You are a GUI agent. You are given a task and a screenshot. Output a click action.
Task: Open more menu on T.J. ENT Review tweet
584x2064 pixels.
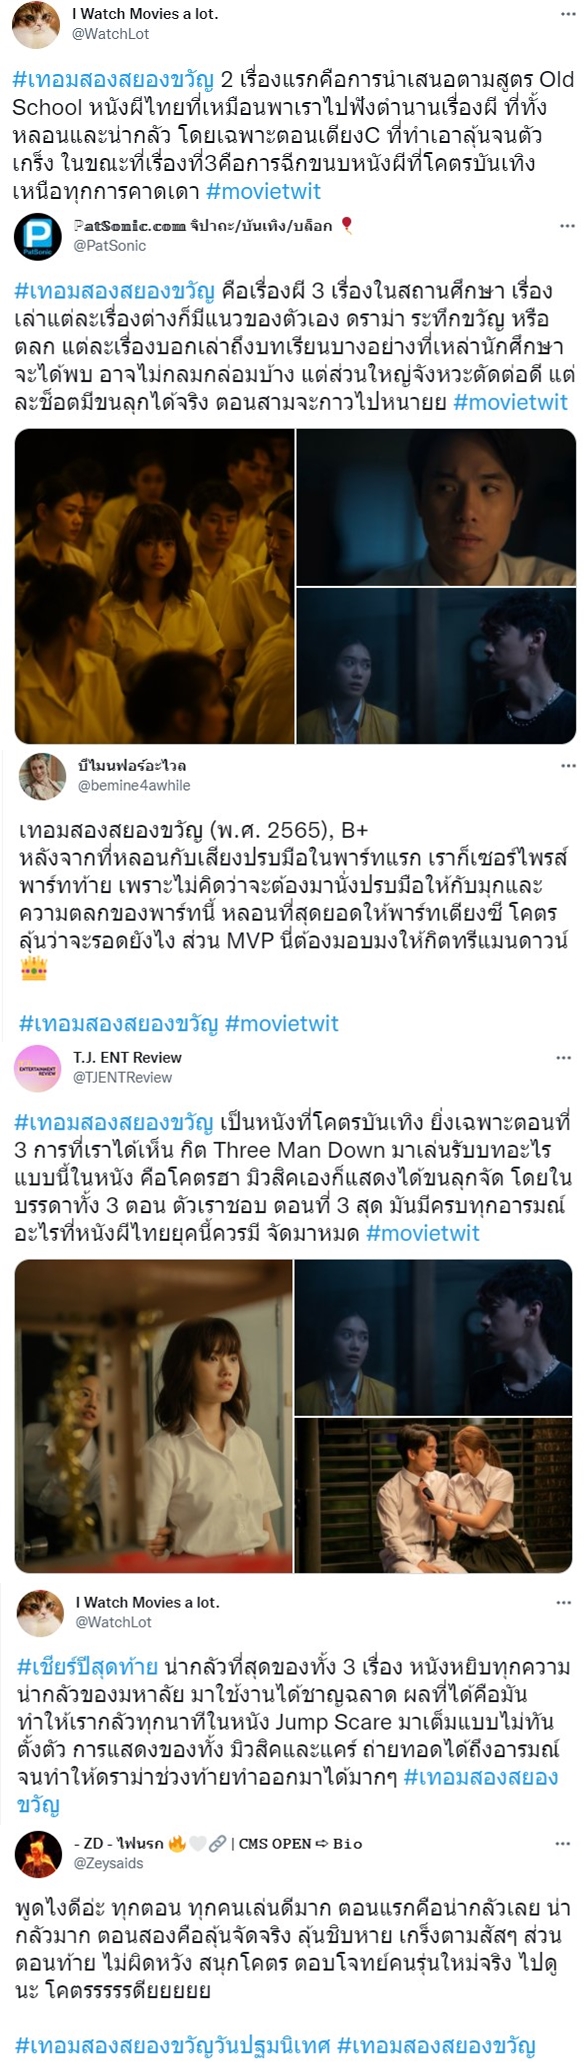click(x=564, y=1057)
